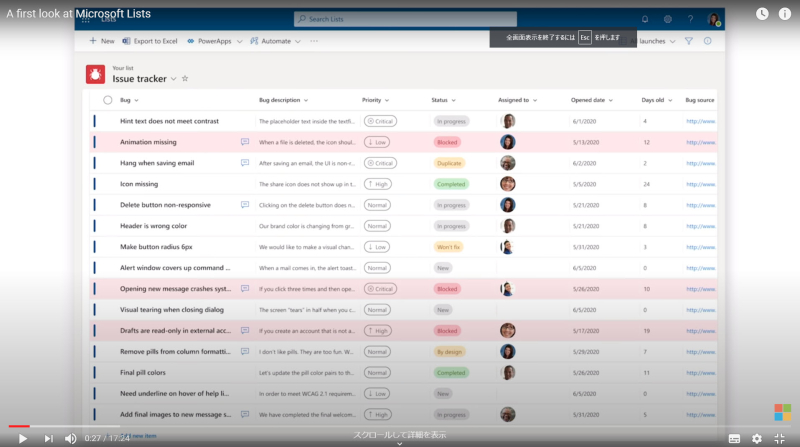Screen dimensions: 800x447
Task: Open Remove pills from column comments
Action: click(245, 351)
